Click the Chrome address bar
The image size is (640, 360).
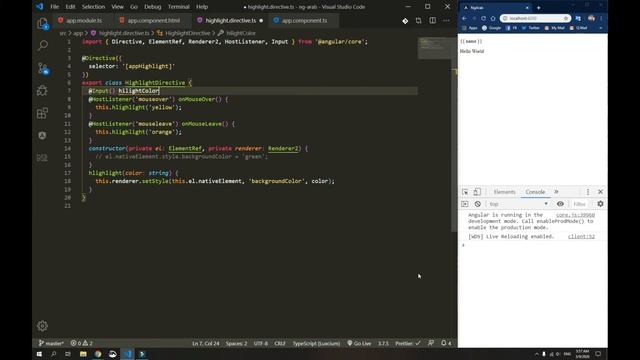click(x=535, y=18)
